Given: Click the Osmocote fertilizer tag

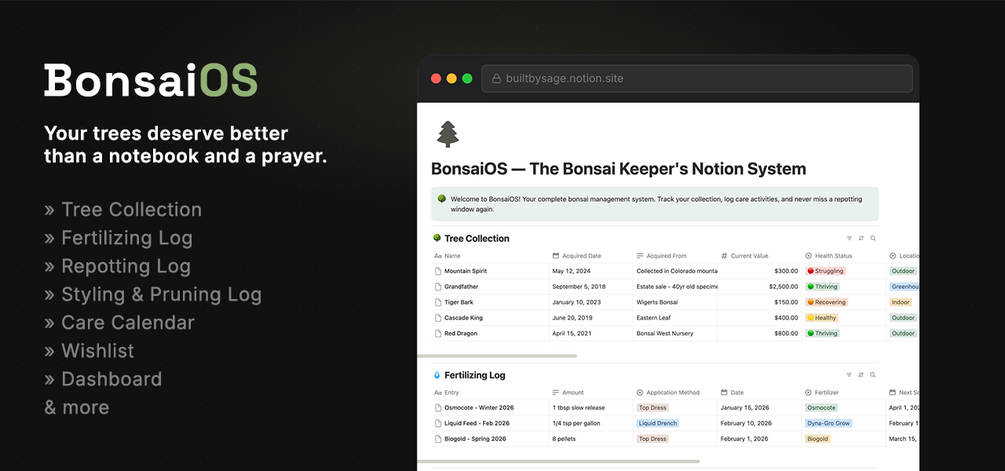Looking at the screenshot, I should (x=822, y=408).
